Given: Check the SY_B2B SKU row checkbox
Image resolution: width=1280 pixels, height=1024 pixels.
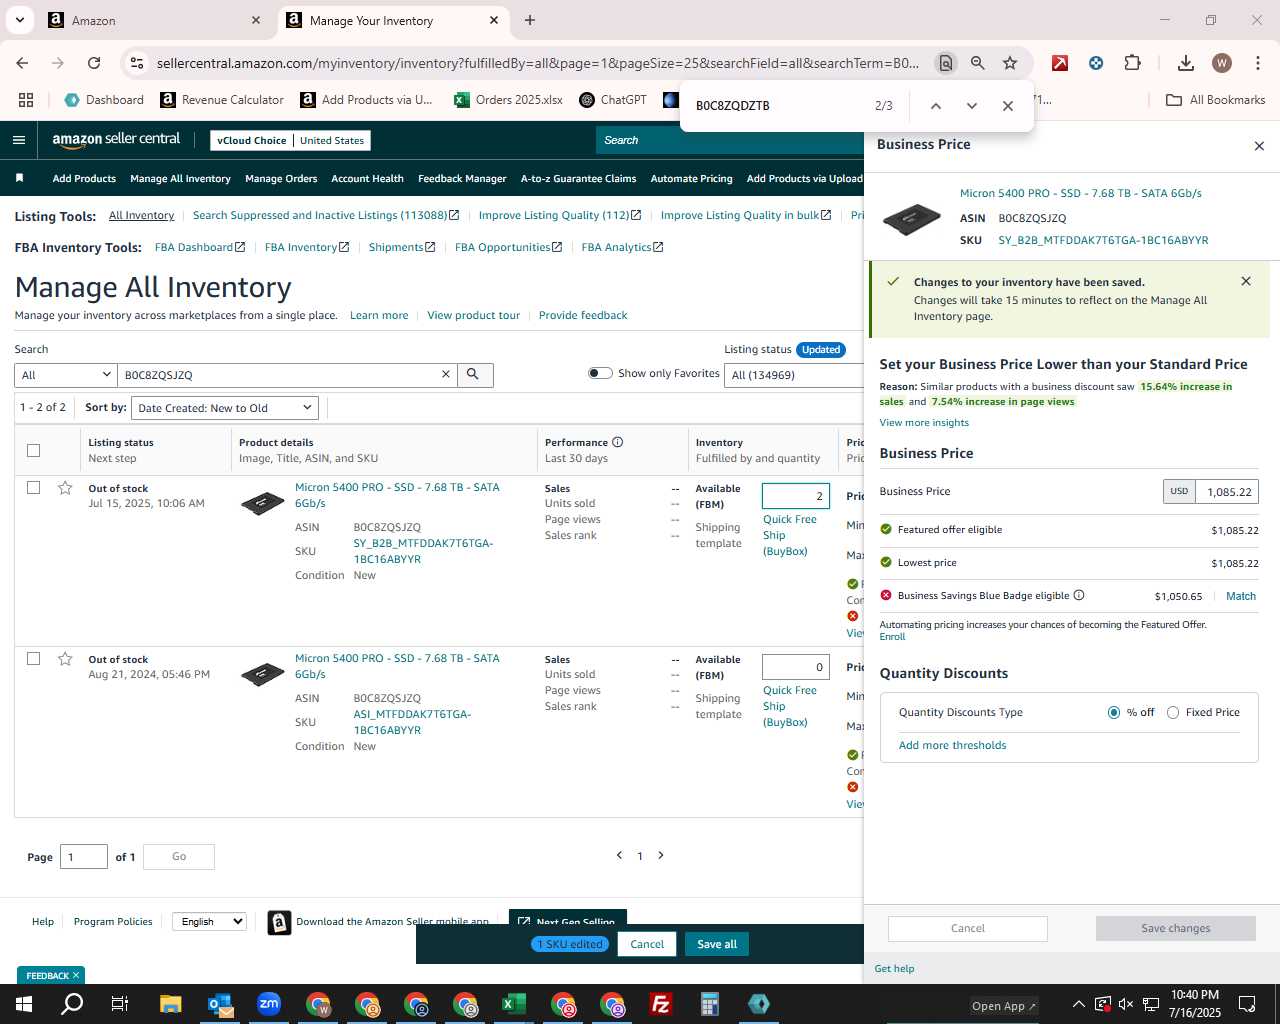Looking at the screenshot, I should coord(33,488).
